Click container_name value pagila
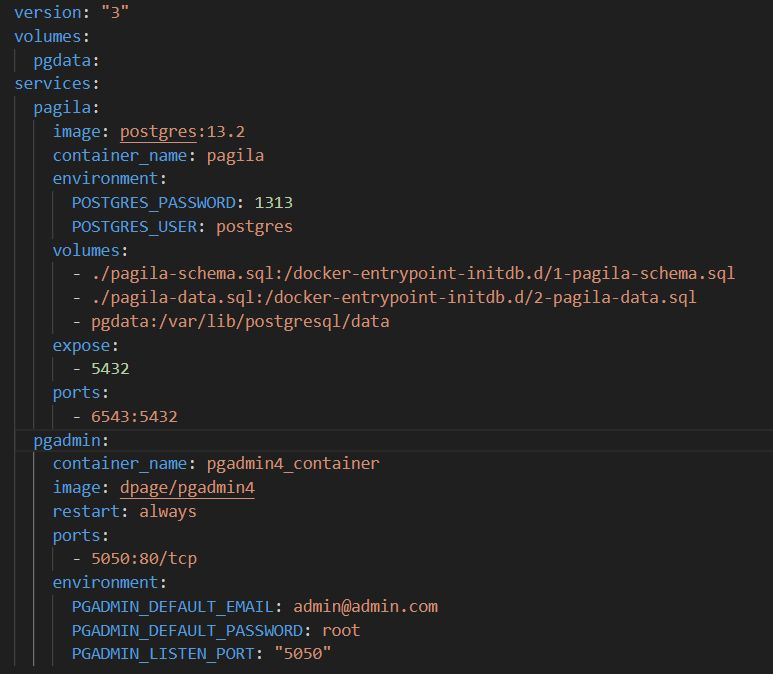Viewport: 773px width, 674px height. [x=235, y=156]
